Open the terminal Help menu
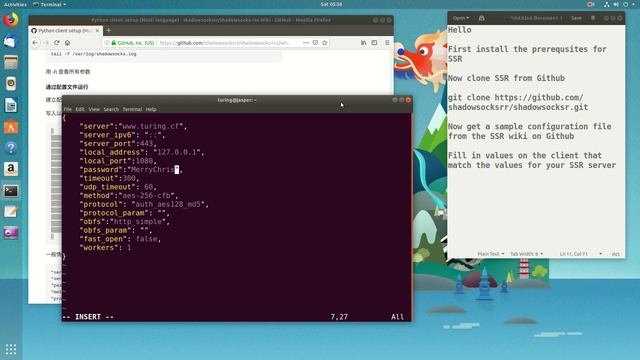Image resolution: width=640 pixels, height=360 pixels. (151, 109)
